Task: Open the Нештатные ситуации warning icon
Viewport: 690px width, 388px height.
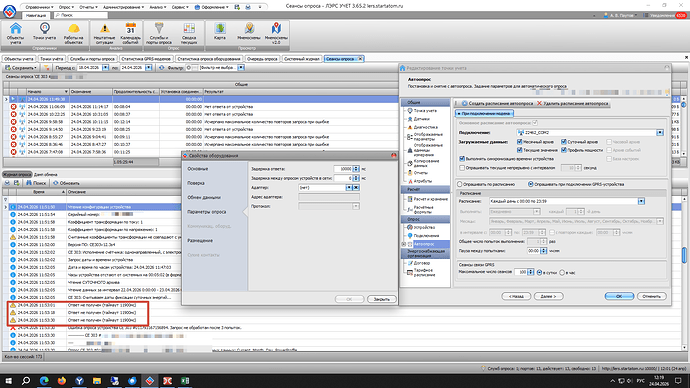Action: (104, 33)
